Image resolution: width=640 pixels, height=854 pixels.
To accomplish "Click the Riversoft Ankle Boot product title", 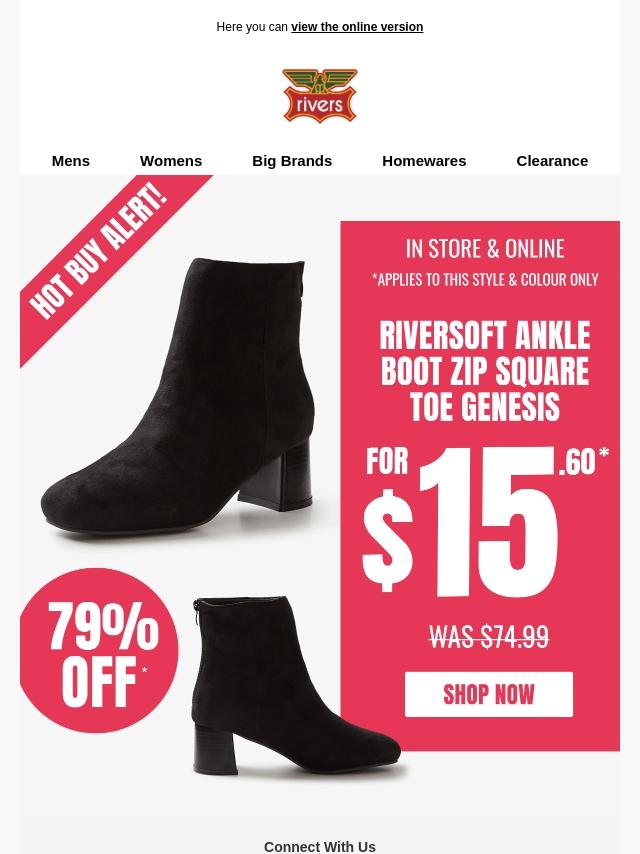I will 484,371.
